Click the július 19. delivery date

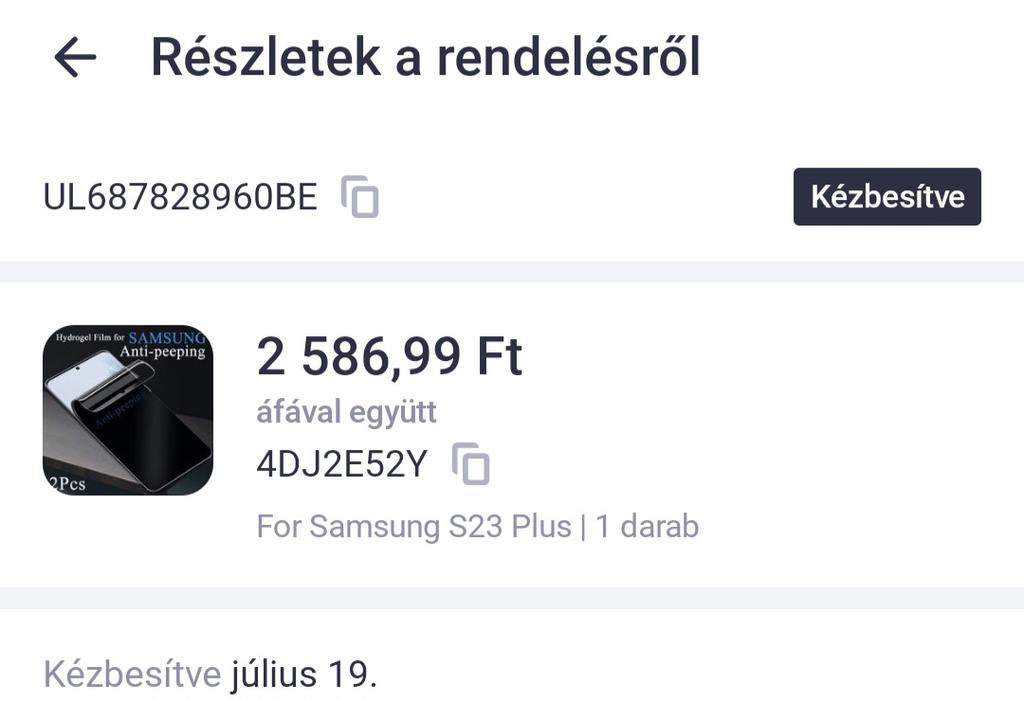304,675
